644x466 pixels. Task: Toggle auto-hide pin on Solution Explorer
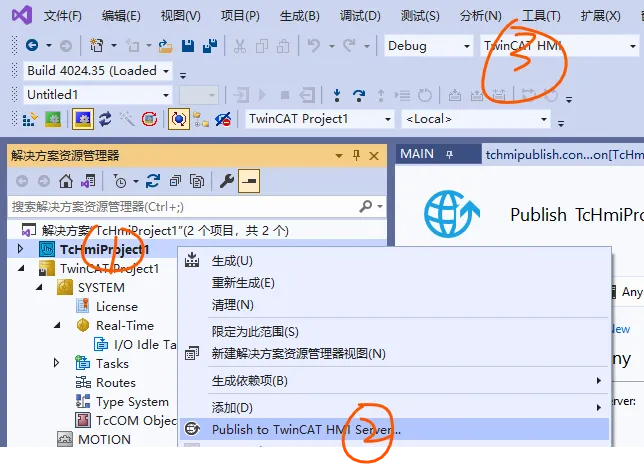pyautogui.click(x=356, y=155)
